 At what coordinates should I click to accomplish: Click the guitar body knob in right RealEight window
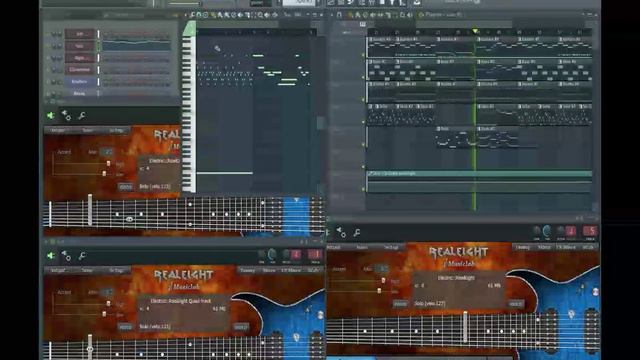596,292
